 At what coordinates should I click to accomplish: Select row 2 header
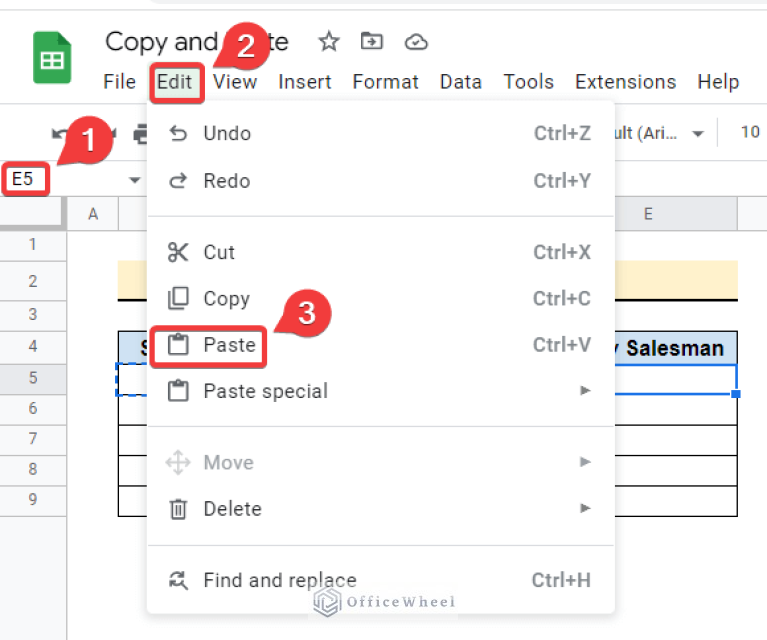(x=33, y=281)
